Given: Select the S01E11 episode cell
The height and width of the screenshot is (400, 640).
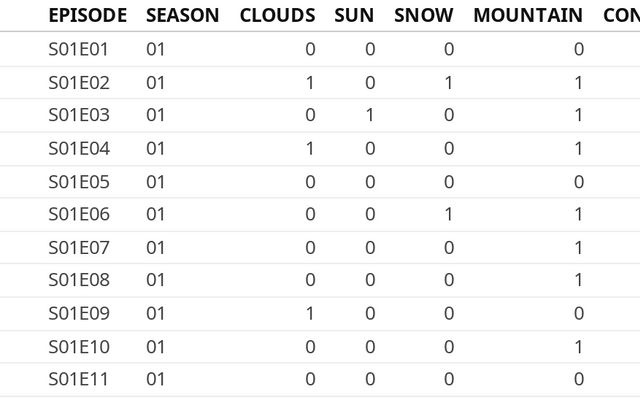Looking at the screenshot, I should (x=79, y=379).
